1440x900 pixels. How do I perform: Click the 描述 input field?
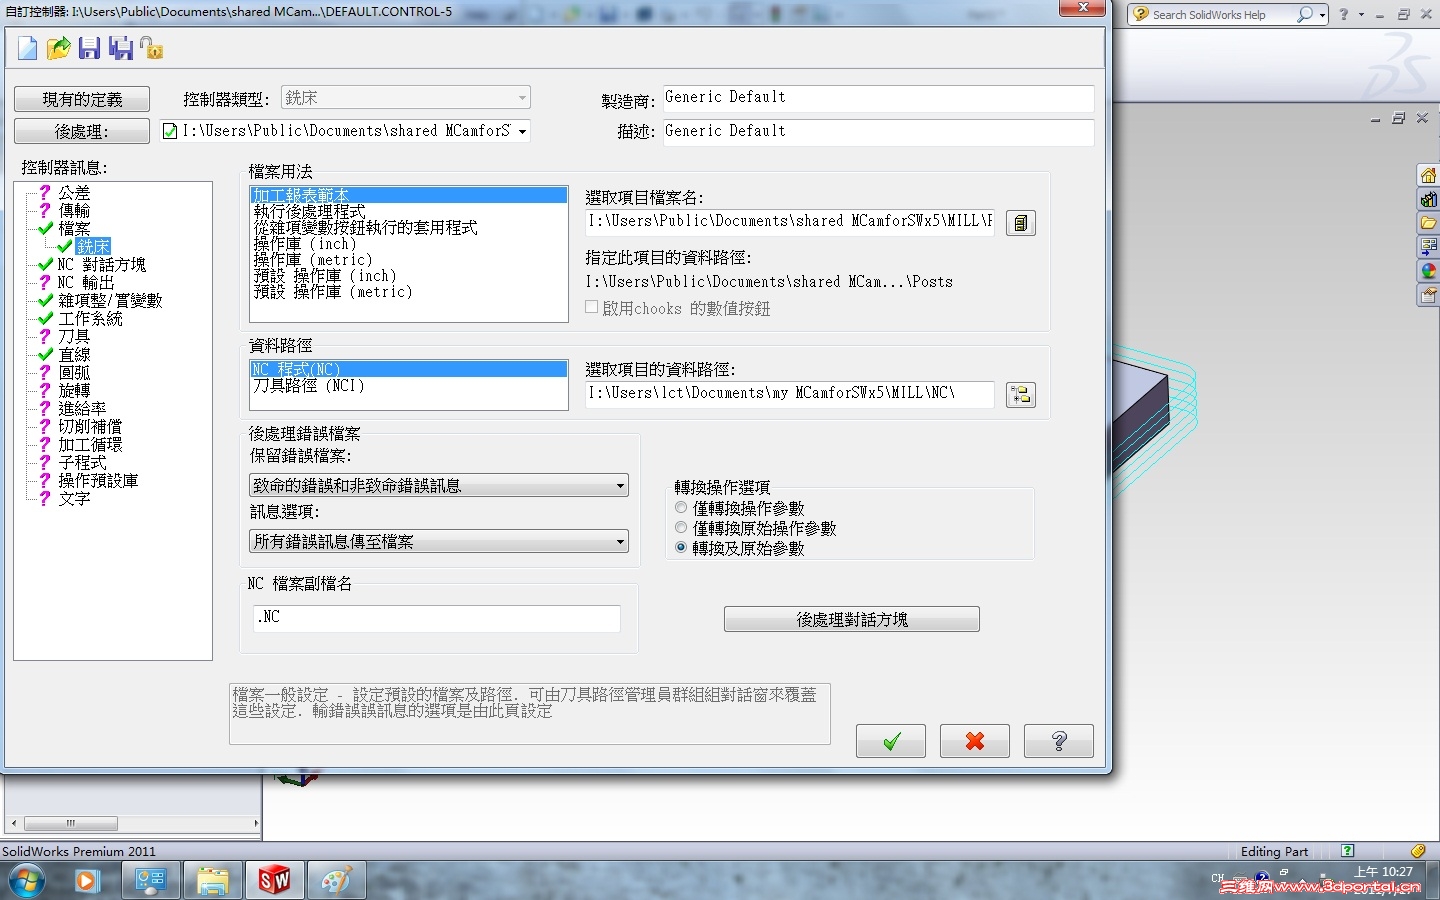click(878, 132)
